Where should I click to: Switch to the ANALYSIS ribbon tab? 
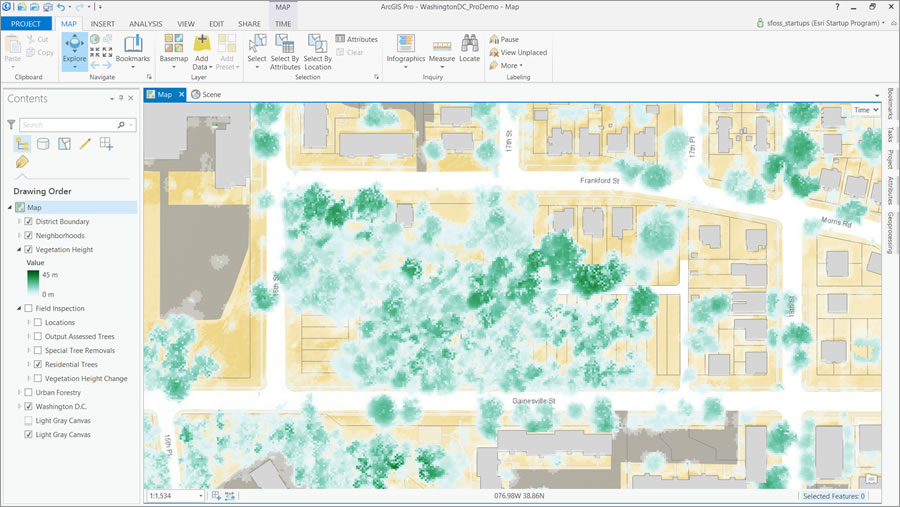pyautogui.click(x=146, y=24)
